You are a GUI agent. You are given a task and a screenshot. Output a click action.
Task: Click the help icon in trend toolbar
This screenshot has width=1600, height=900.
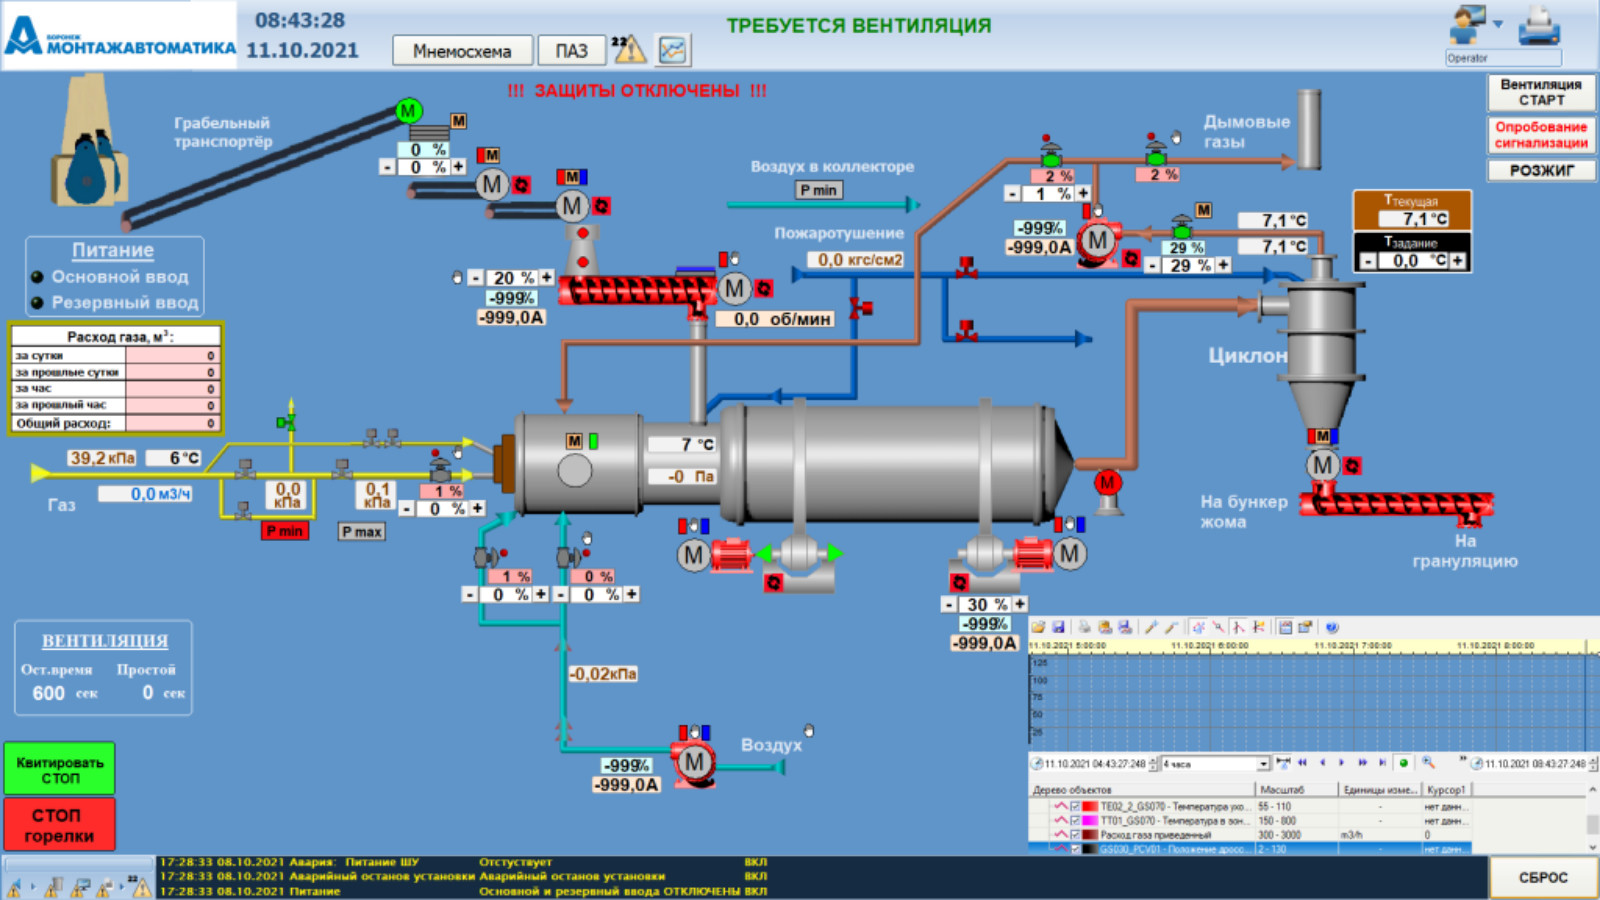click(x=1331, y=627)
